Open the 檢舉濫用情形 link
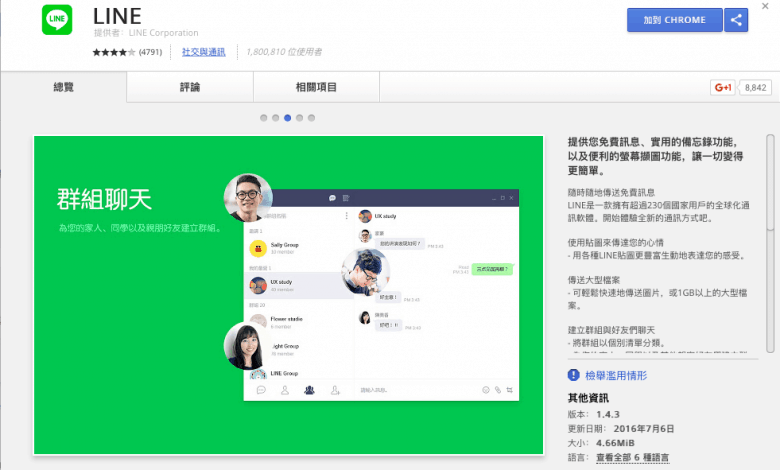 (x=616, y=376)
